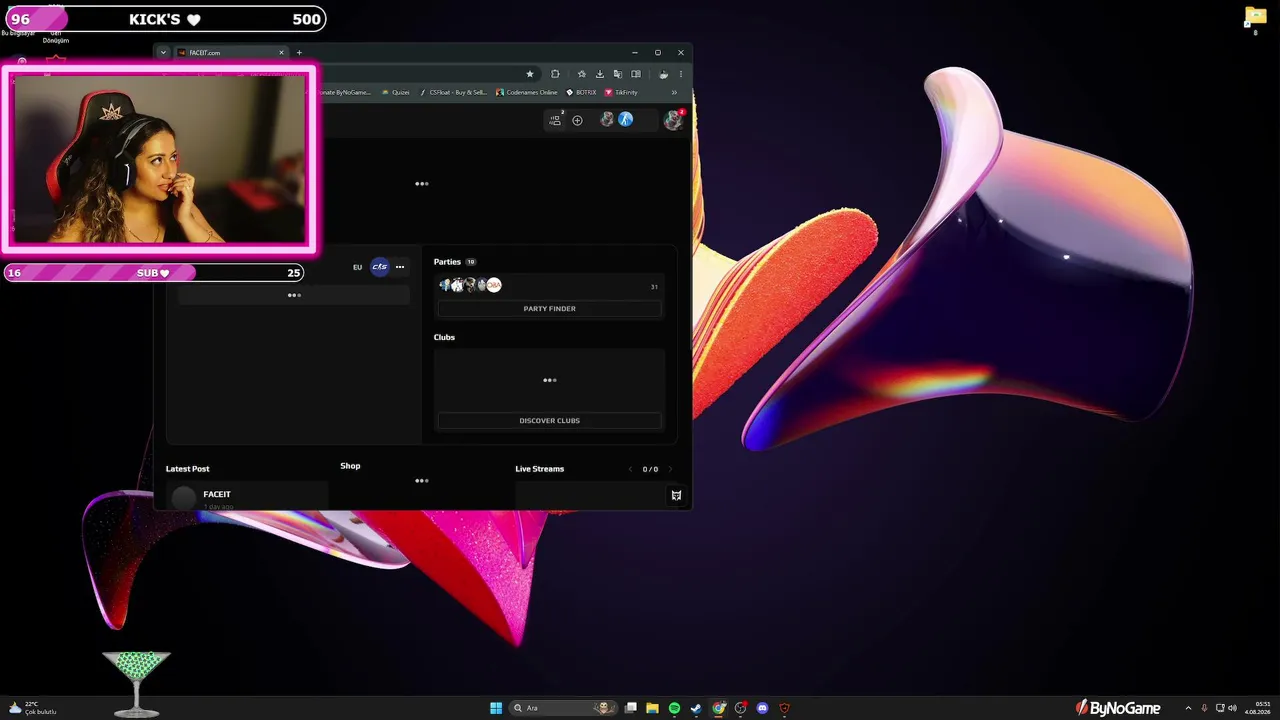The image size is (1280, 720).
Task: Click the DISCOVER CLUBS button
Action: pos(549,421)
